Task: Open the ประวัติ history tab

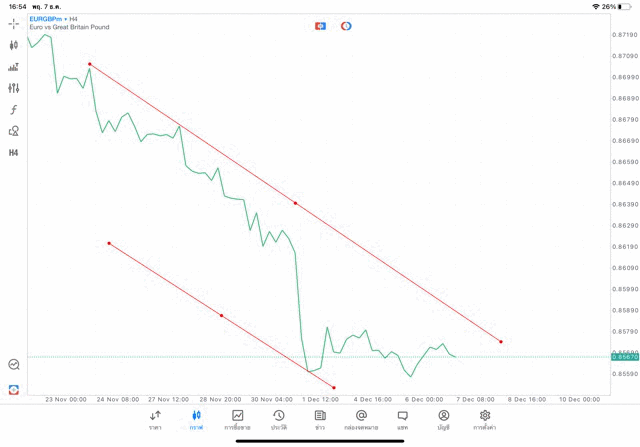Action: pyautogui.click(x=279, y=419)
